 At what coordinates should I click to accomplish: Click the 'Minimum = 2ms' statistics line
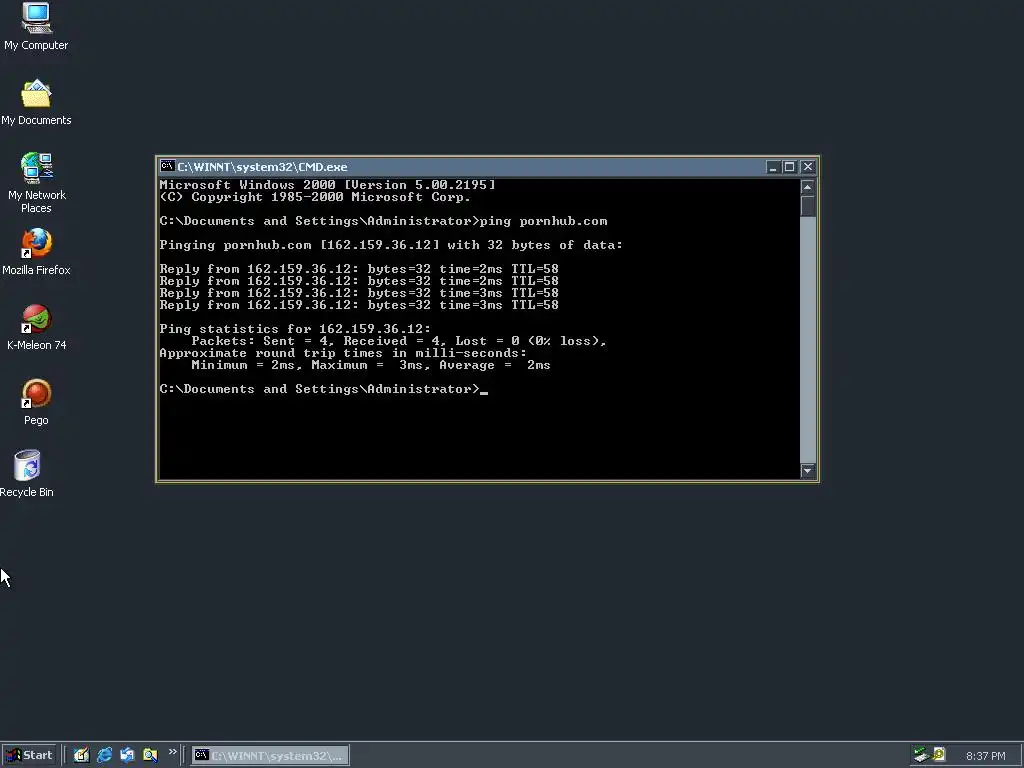coord(371,365)
